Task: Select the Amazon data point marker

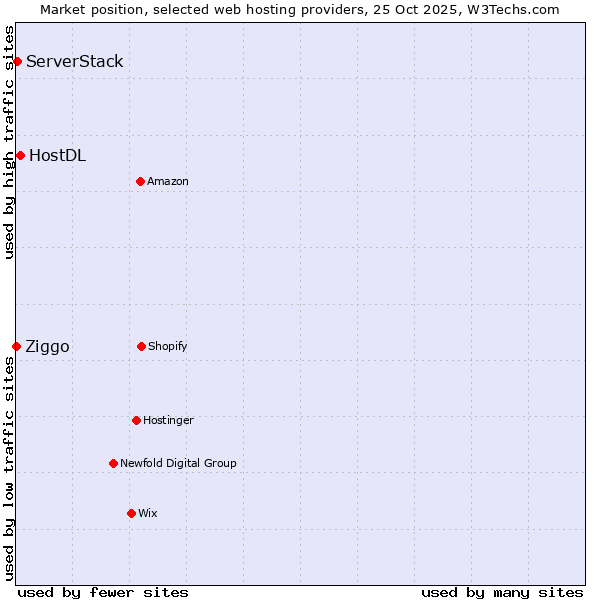Action: coord(140,181)
